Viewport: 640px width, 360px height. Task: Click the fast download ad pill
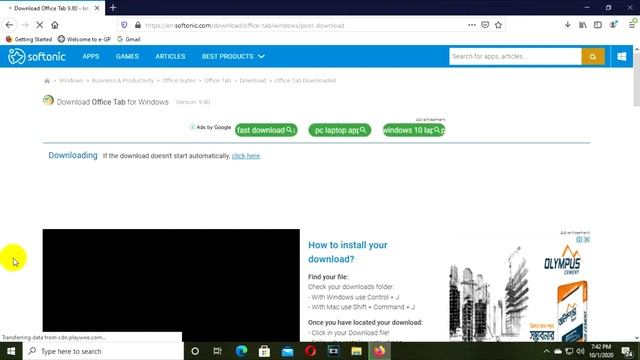266,130
